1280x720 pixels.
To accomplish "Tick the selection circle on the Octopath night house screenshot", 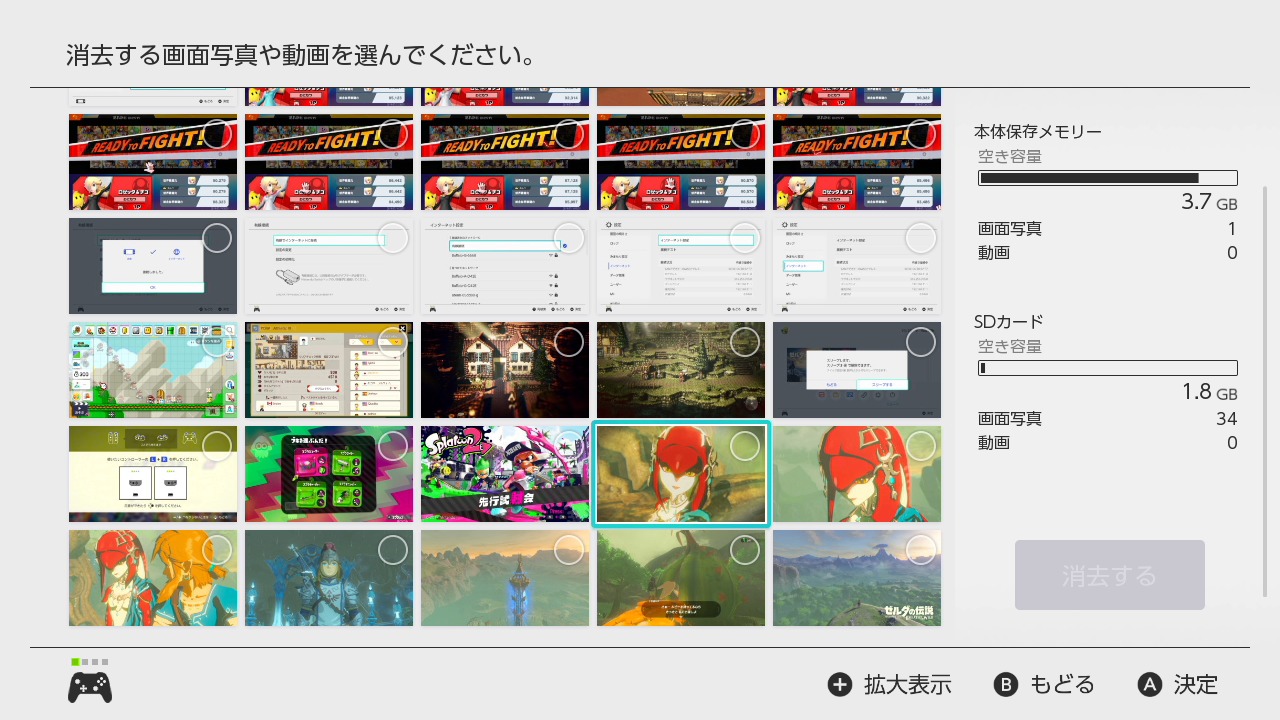I will (x=569, y=342).
